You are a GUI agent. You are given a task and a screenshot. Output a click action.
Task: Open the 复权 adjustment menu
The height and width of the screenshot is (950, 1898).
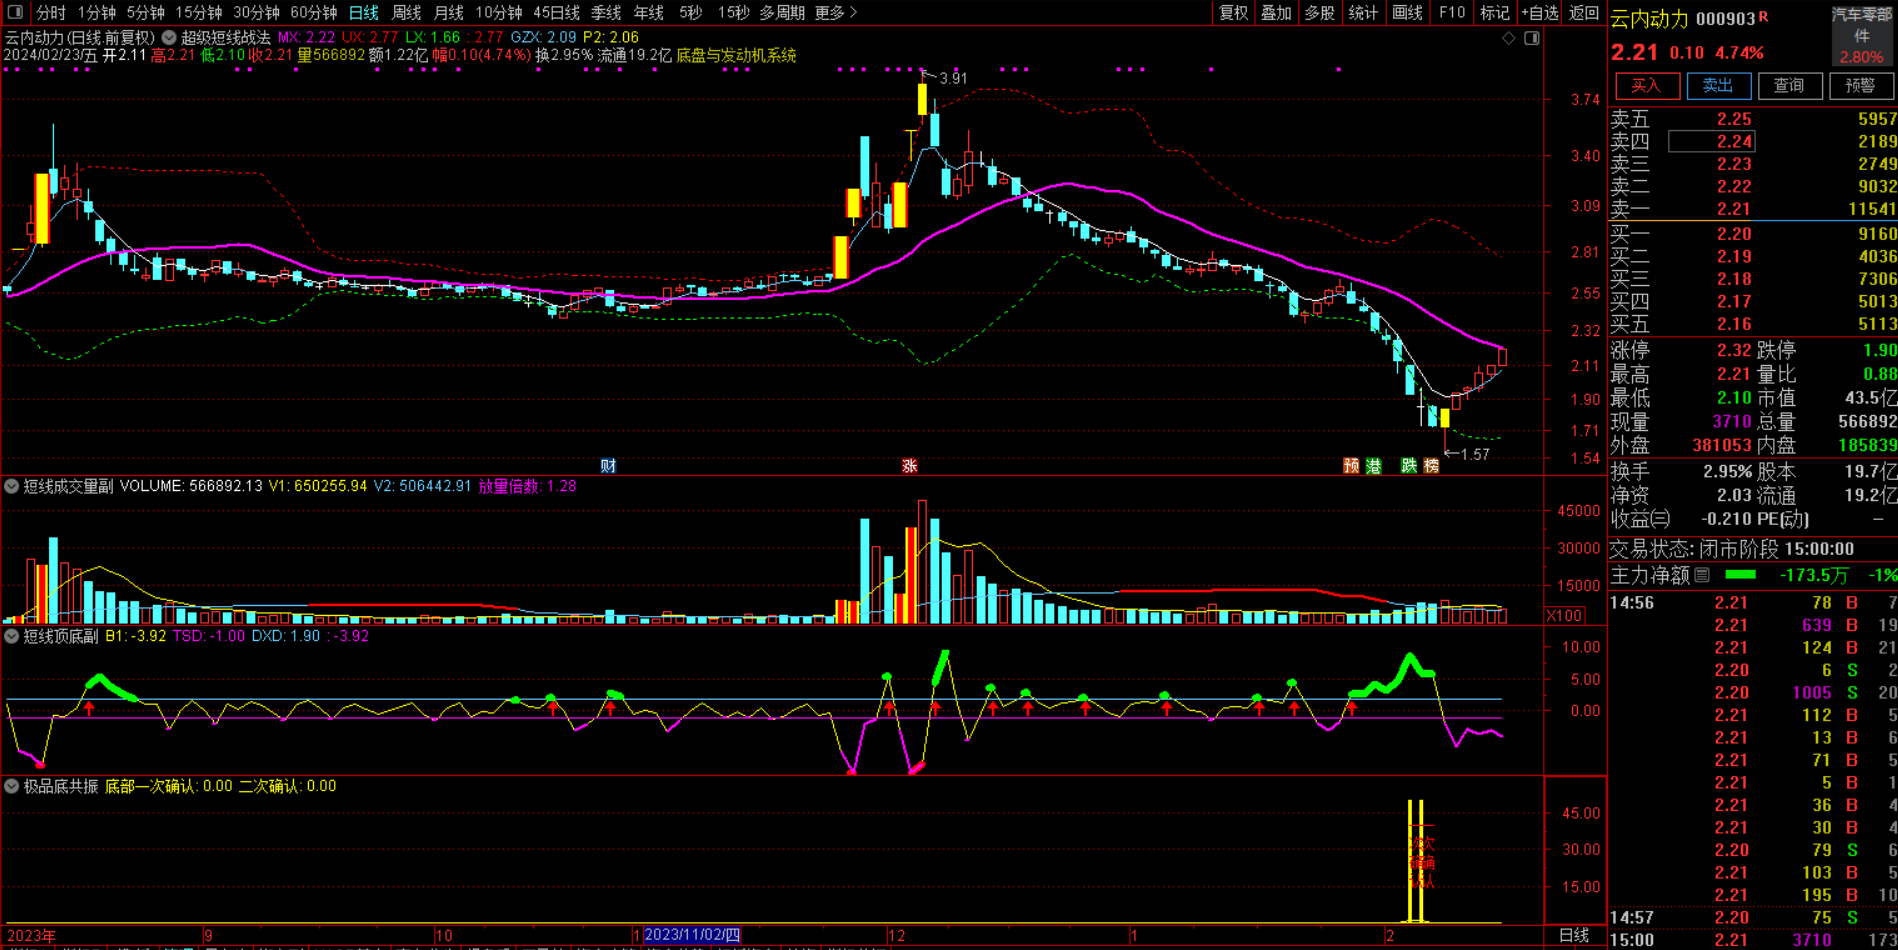pos(1234,12)
